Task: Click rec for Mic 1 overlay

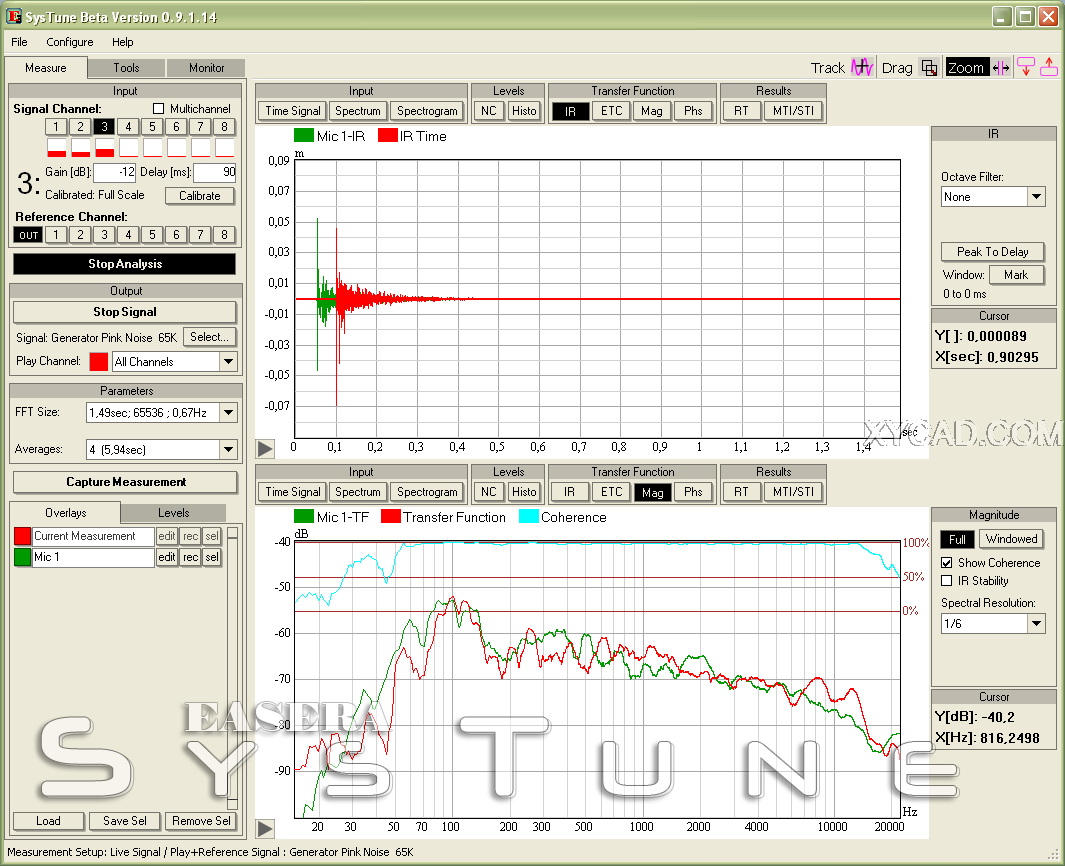Action: tap(190, 557)
